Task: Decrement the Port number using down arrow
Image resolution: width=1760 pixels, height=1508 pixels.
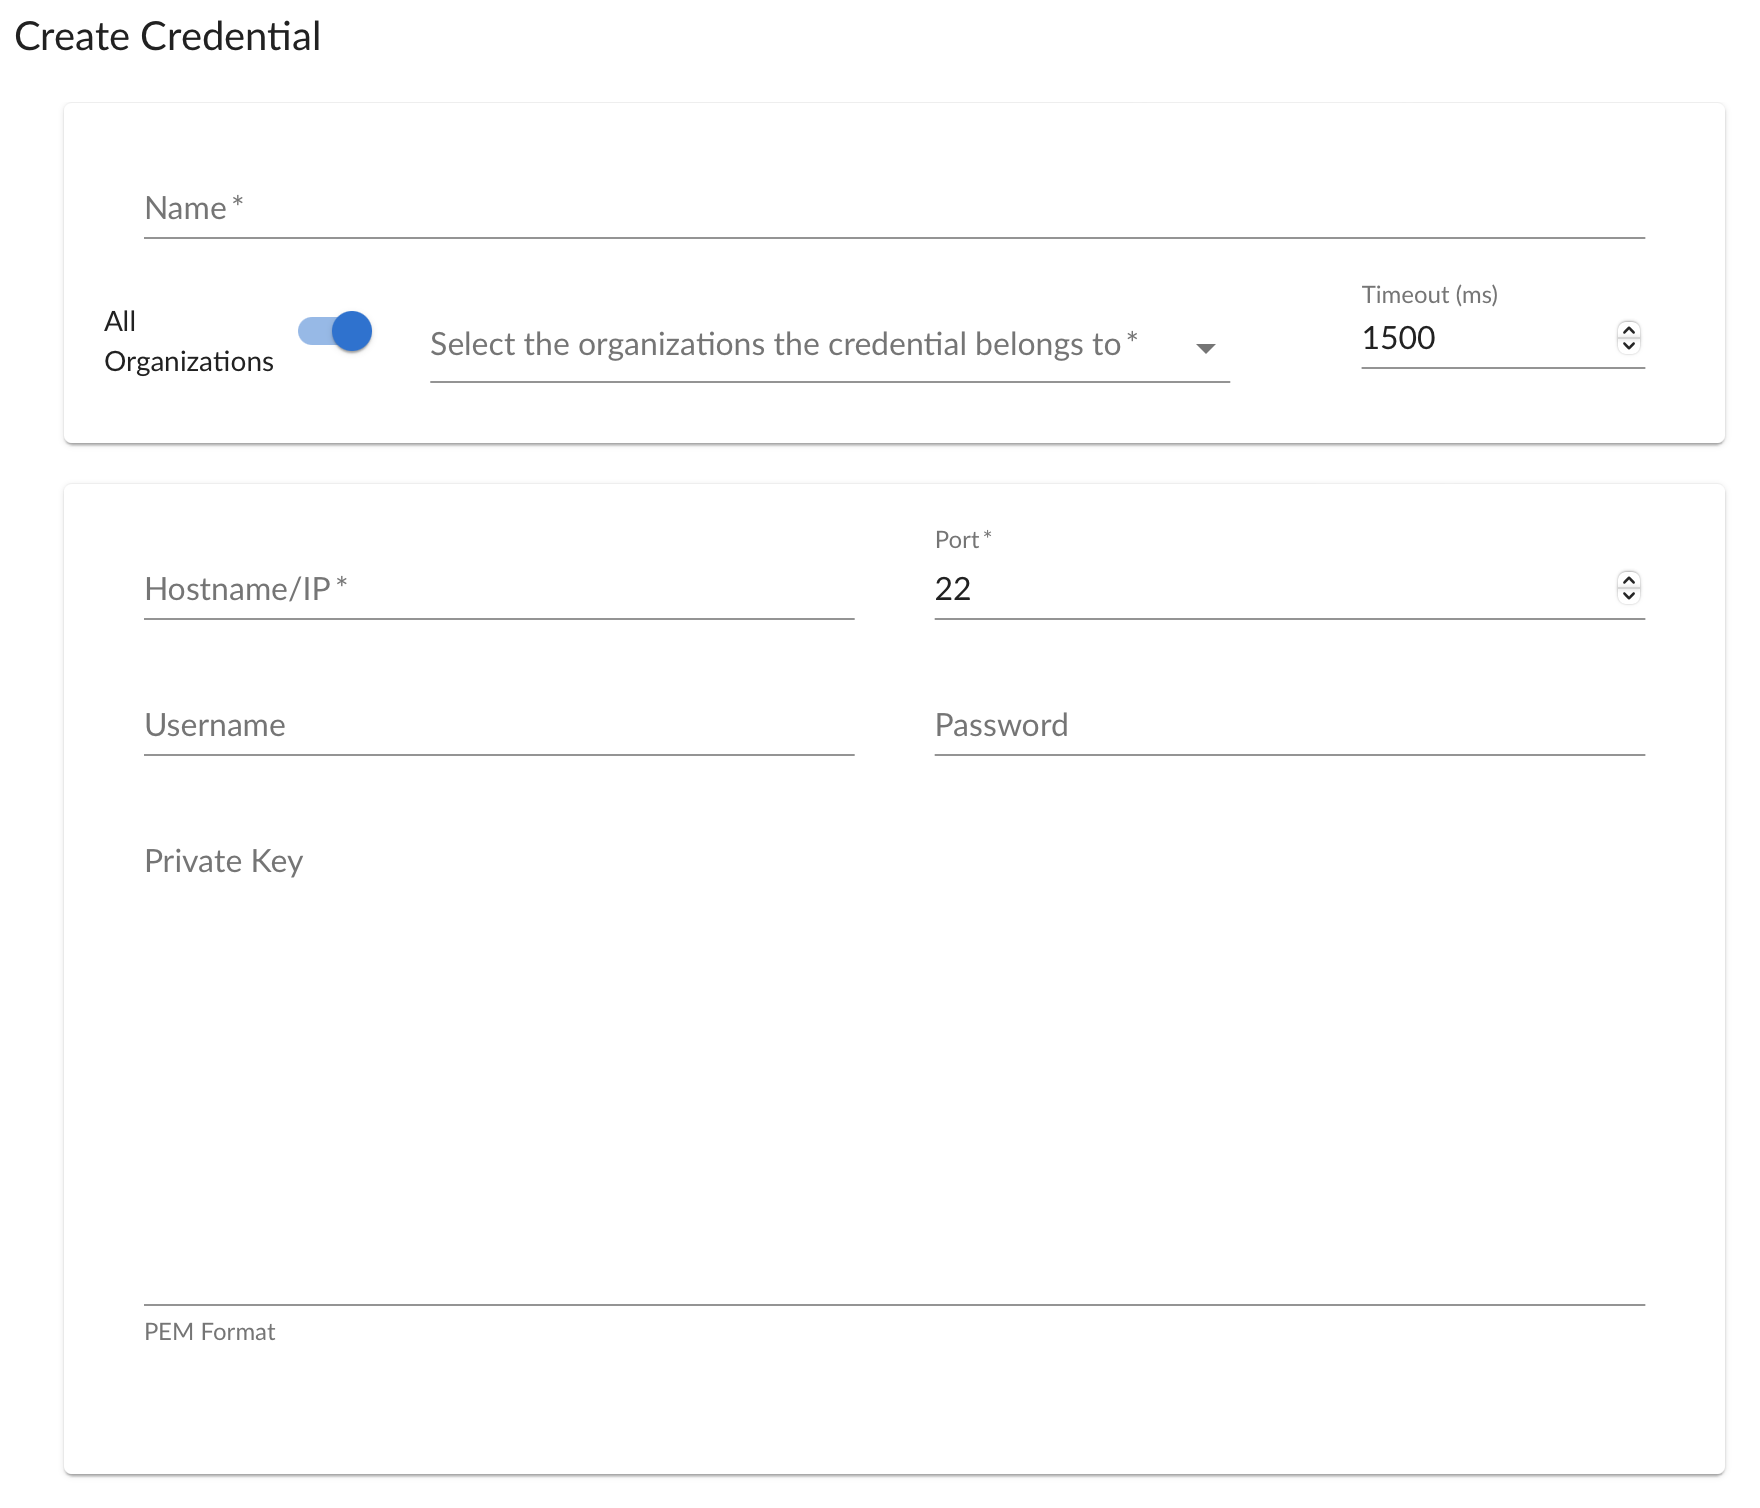Action: click(x=1628, y=596)
